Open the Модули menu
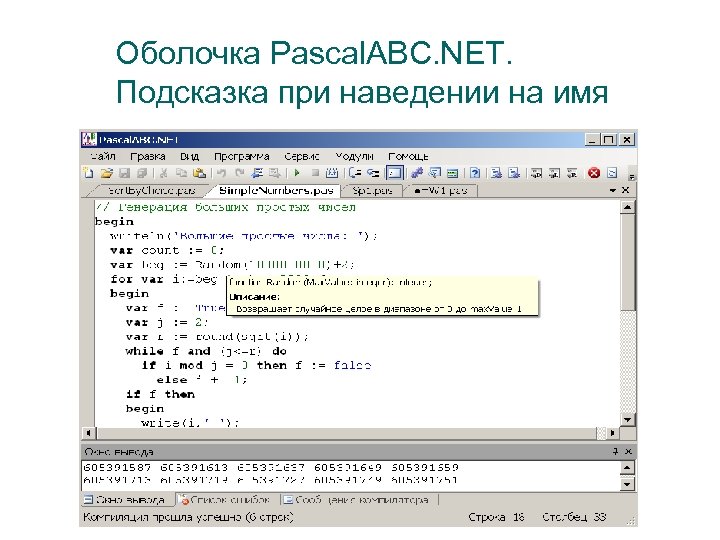This screenshot has height=540, width=720. click(x=354, y=157)
